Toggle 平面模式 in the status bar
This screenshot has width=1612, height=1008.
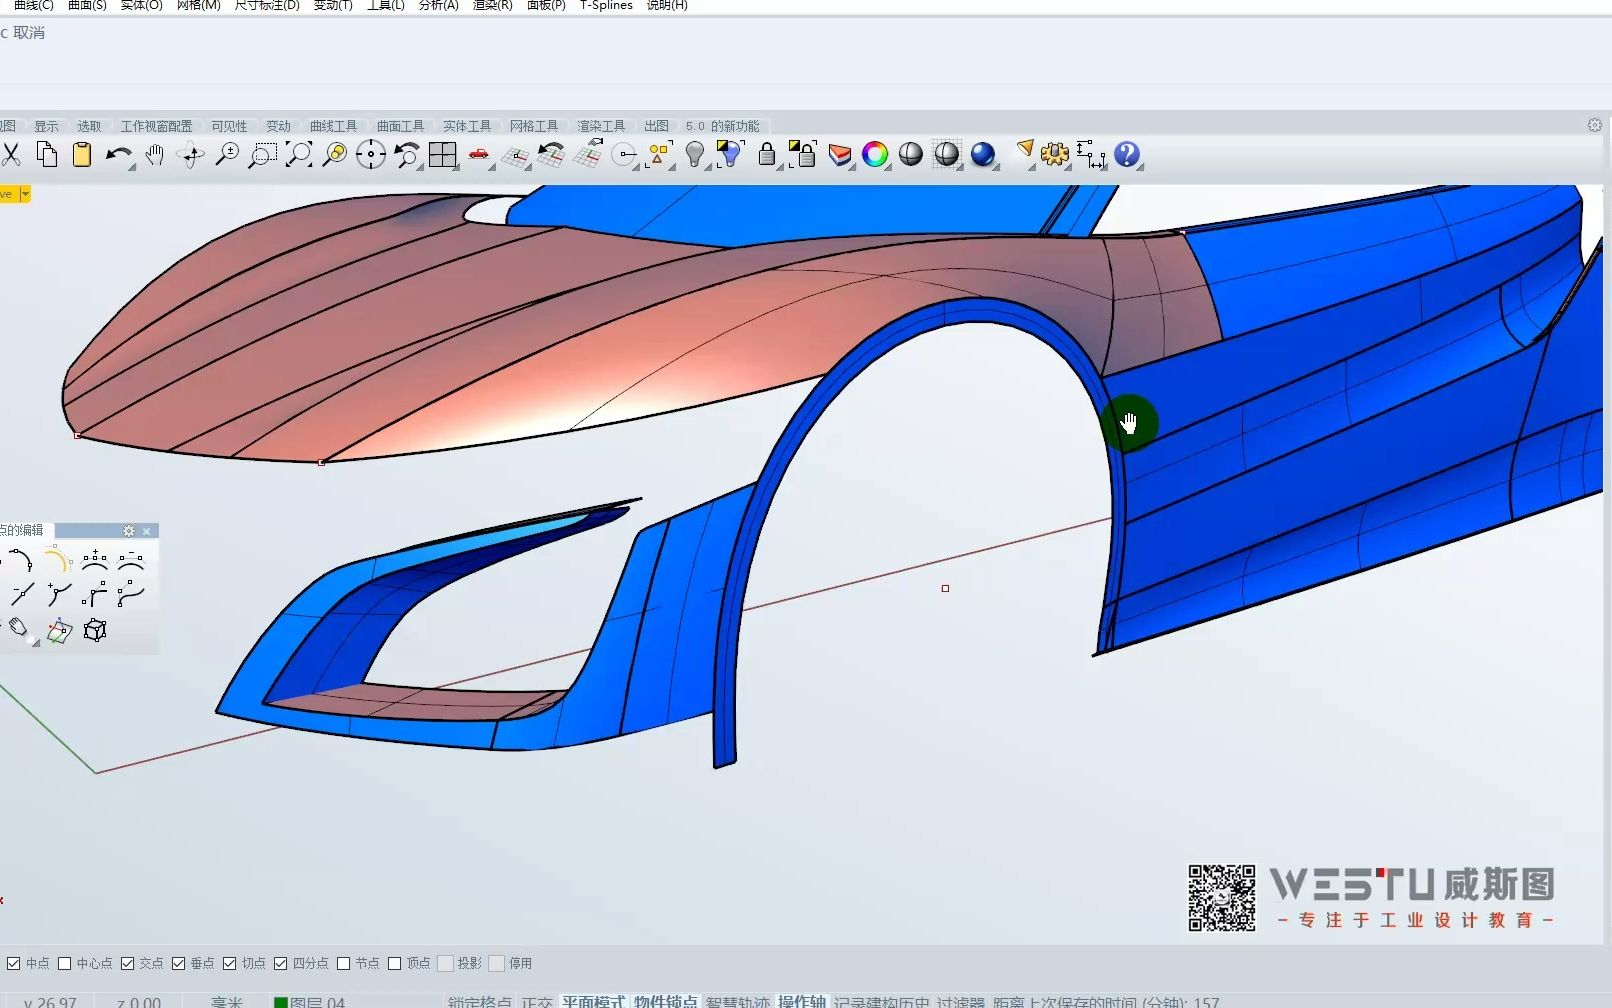point(593,1001)
